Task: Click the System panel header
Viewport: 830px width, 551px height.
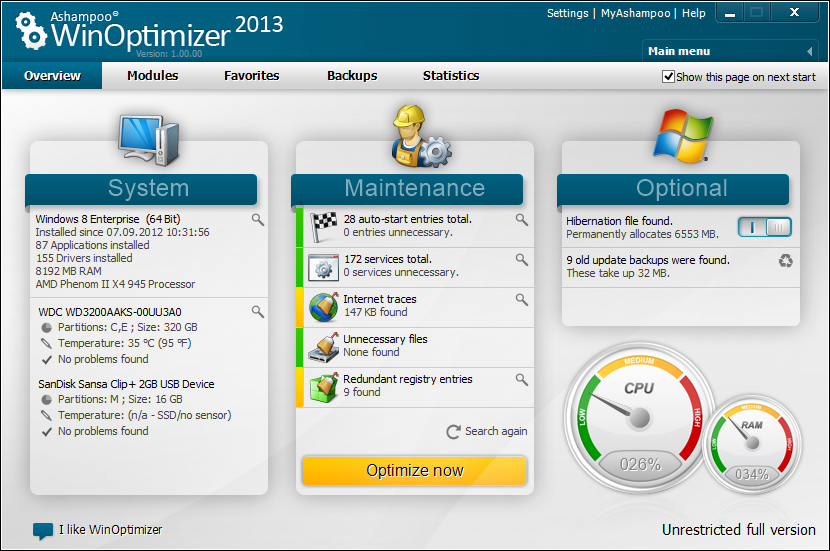Action: pos(141,189)
